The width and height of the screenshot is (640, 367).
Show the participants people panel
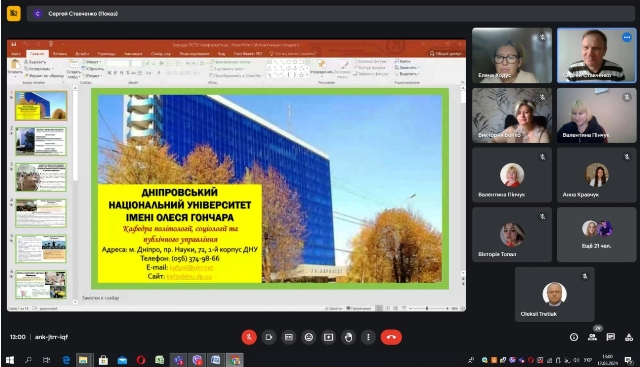click(x=592, y=337)
